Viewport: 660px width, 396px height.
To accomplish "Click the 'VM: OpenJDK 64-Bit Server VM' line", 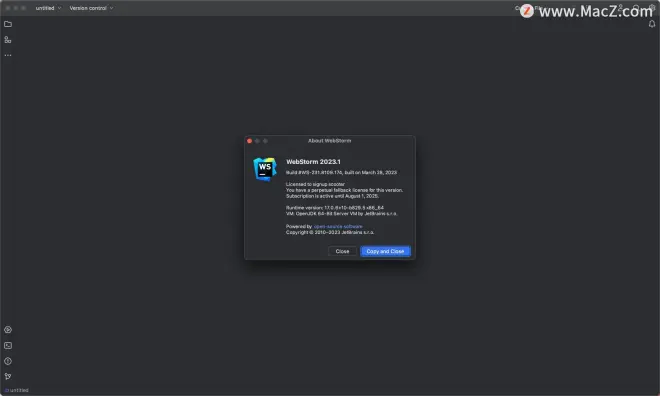I will (x=341, y=214).
